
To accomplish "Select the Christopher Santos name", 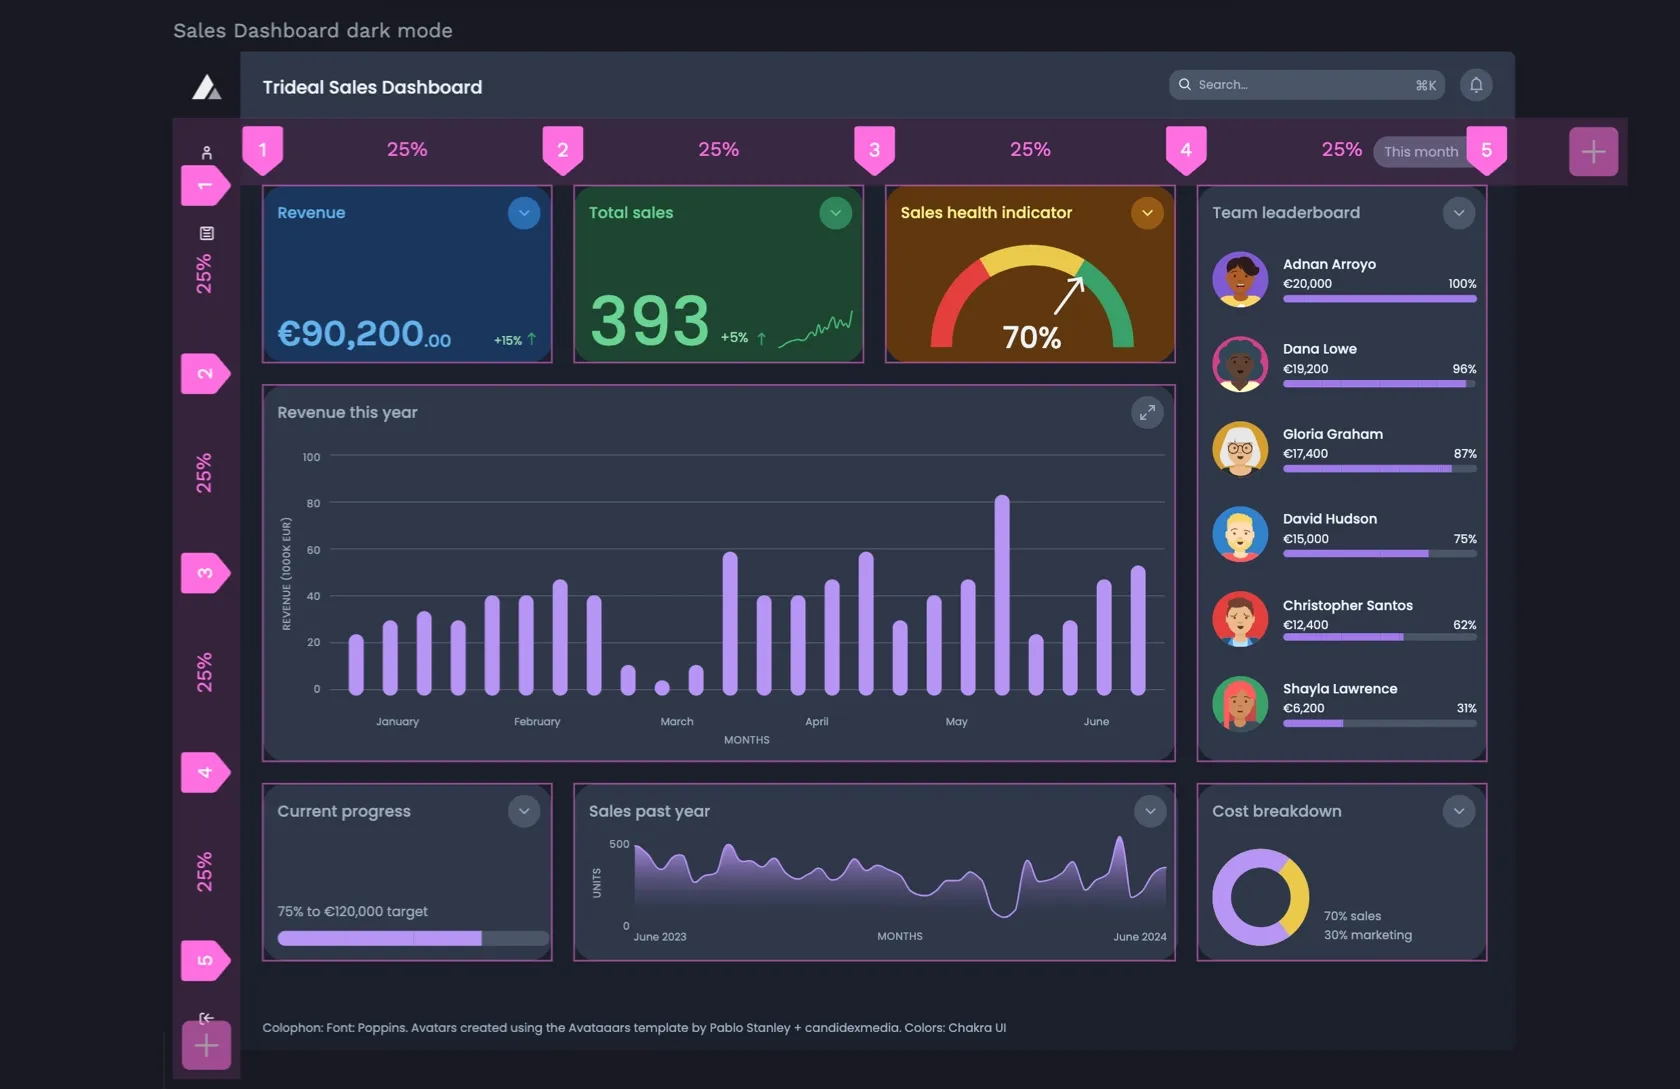I will [x=1348, y=605].
